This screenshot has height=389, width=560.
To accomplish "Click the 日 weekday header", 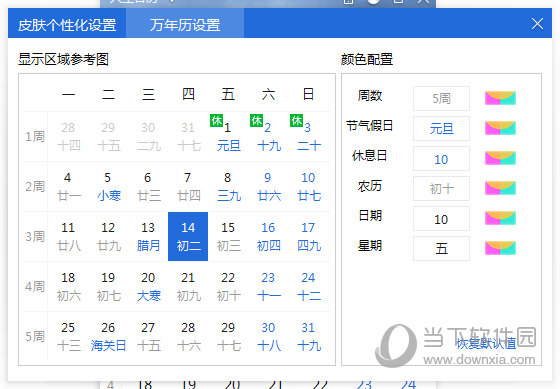I will pos(308,94).
